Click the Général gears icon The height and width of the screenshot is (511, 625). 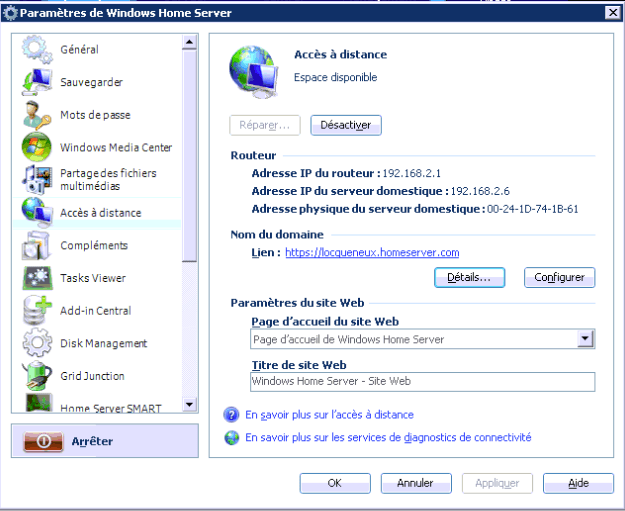[37, 49]
